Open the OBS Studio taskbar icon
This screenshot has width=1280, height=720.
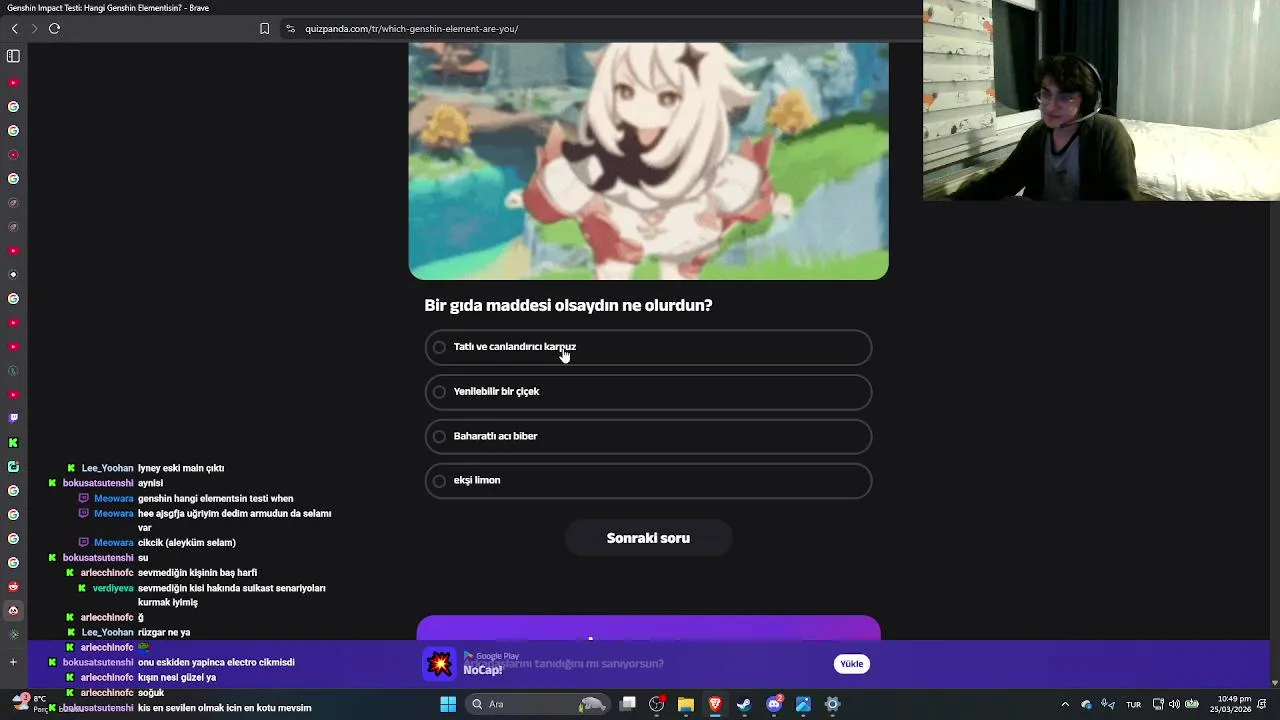point(657,704)
